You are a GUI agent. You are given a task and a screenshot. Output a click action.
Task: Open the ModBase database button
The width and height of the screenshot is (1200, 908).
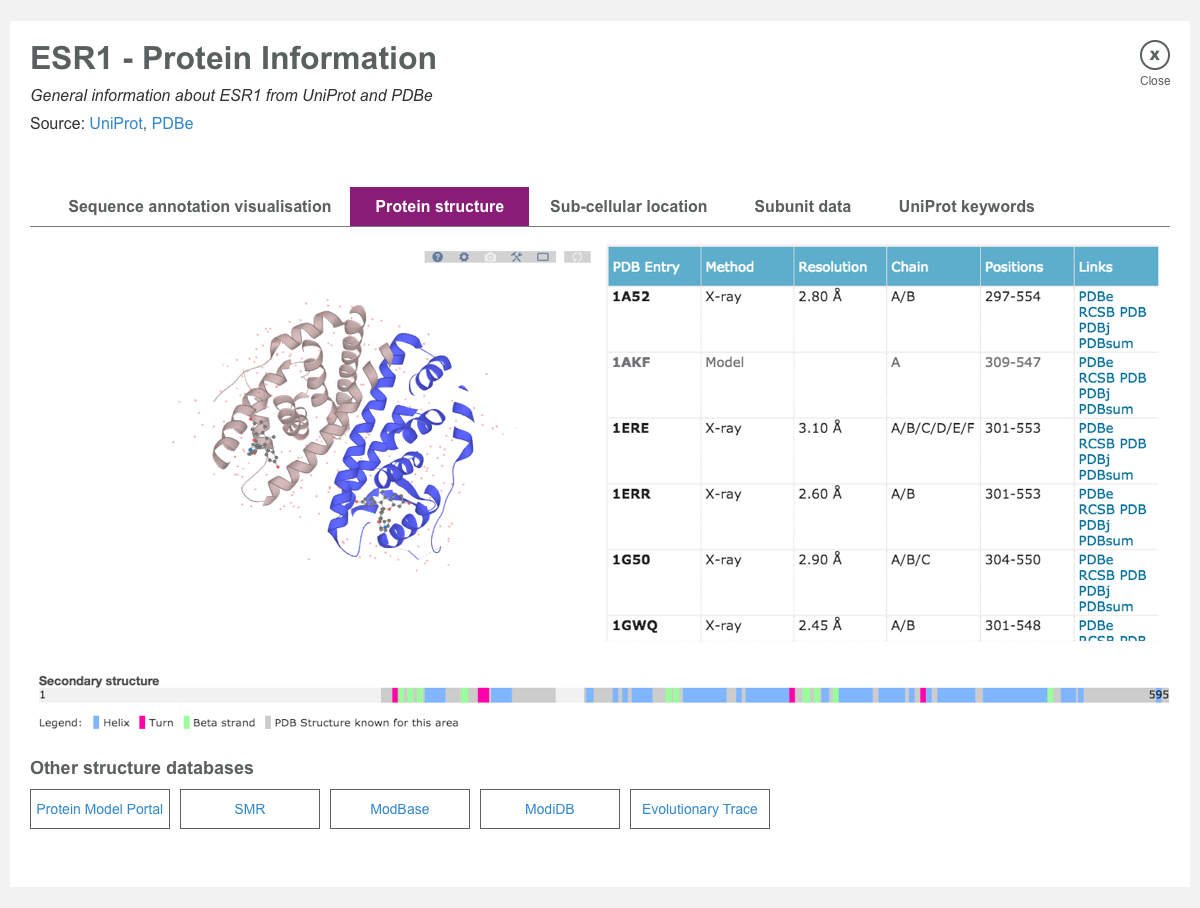tap(399, 808)
